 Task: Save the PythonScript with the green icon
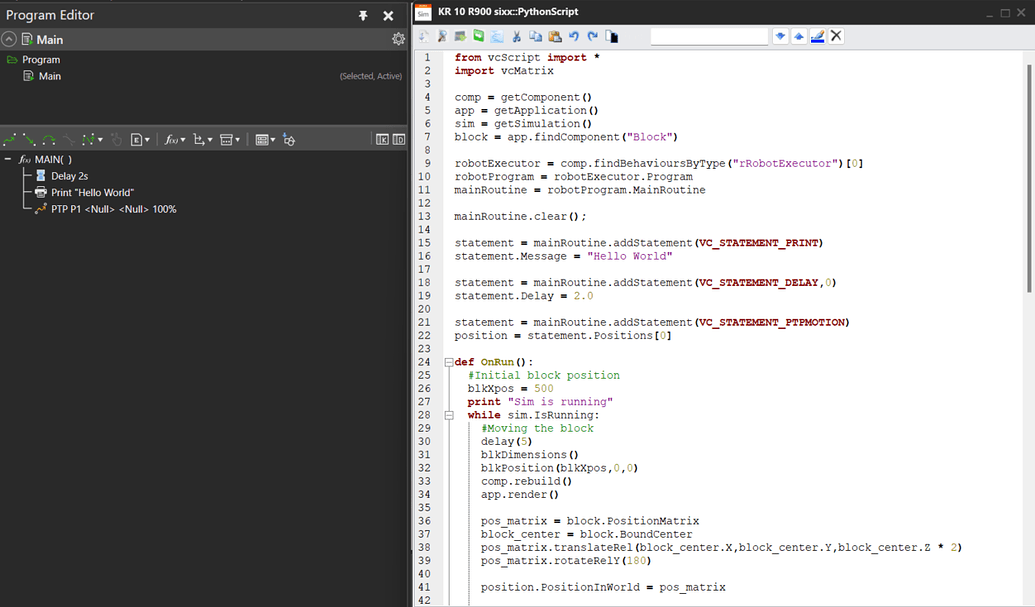coord(478,35)
